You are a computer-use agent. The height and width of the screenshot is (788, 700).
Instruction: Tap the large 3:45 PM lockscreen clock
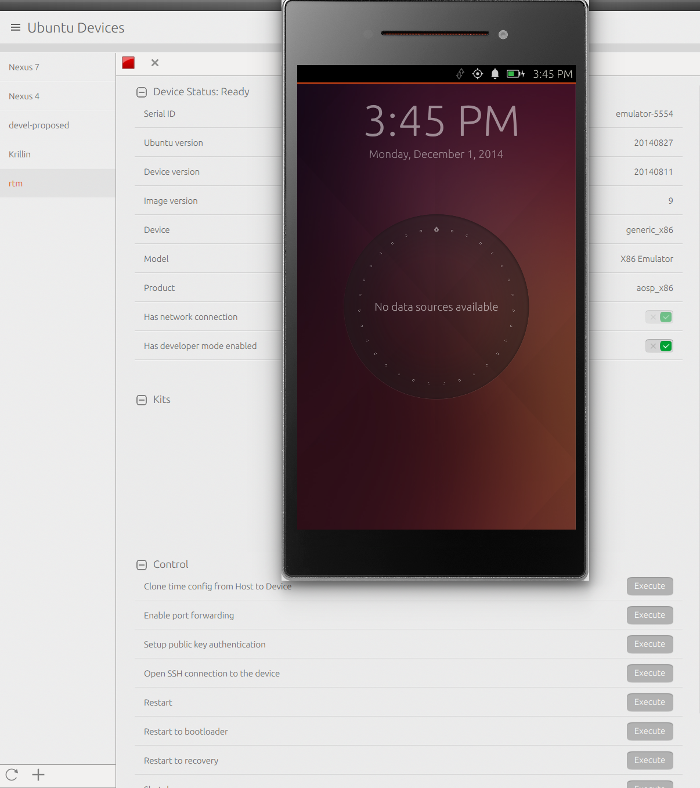441,121
